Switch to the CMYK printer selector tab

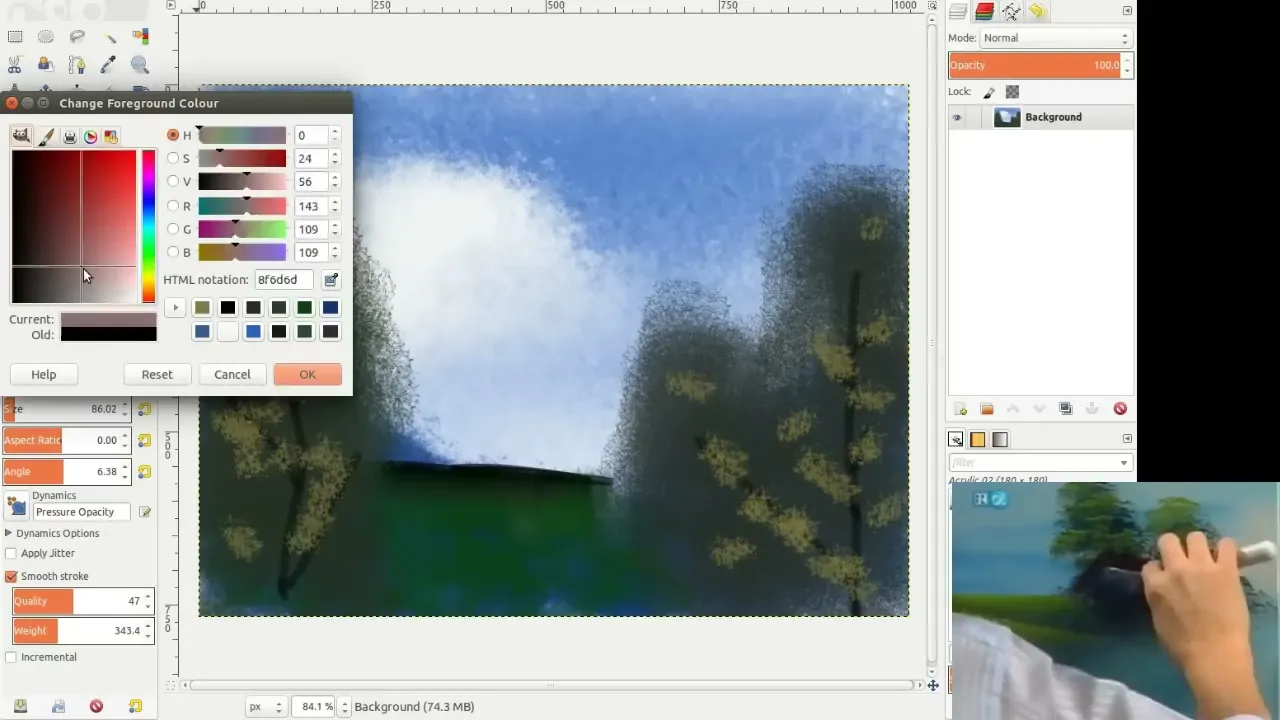click(70, 137)
